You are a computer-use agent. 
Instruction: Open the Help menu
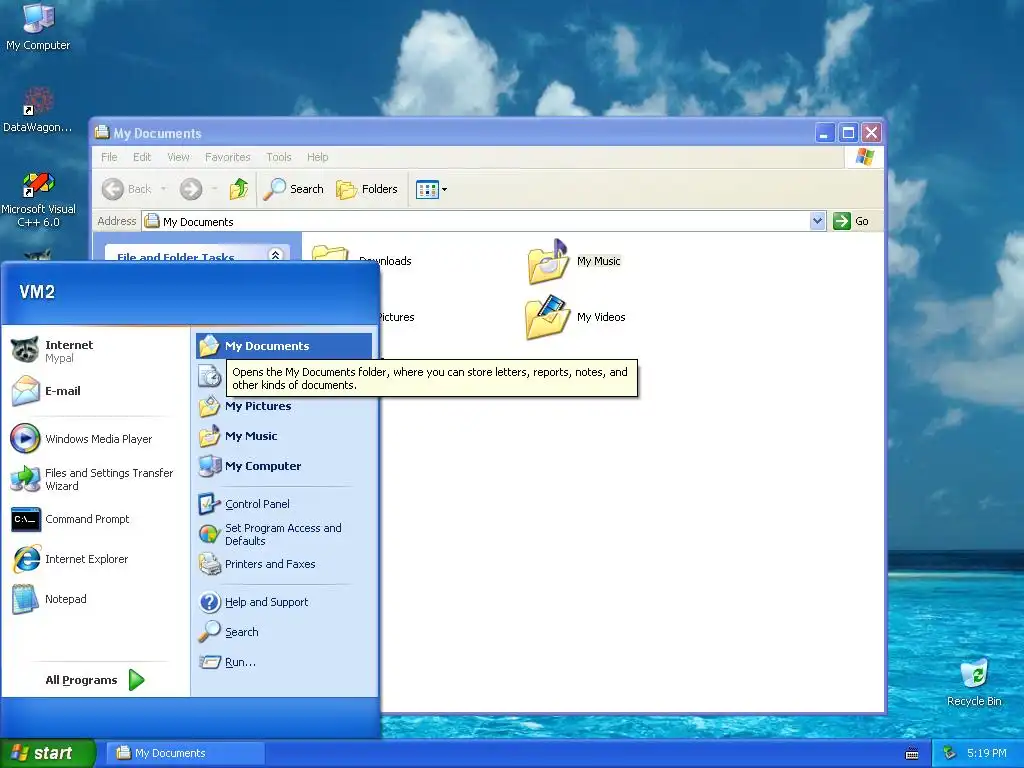tap(317, 157)
